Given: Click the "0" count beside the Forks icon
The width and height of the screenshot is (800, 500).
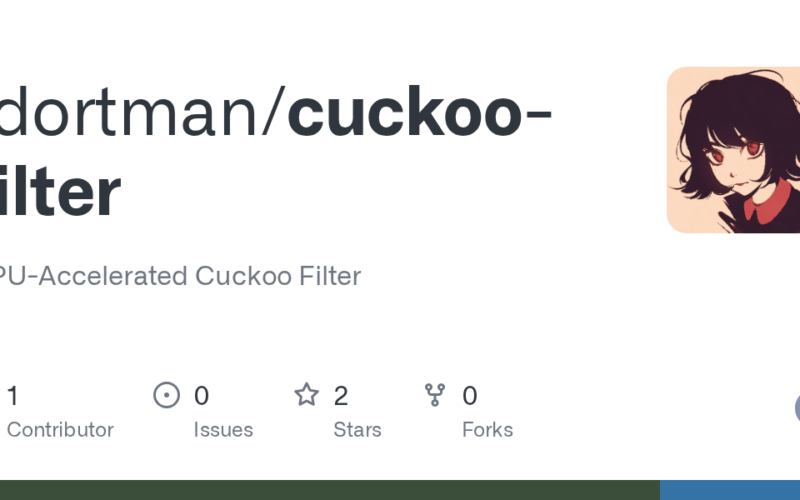Looking at the screenshot, I should pyautogui.click(x=469, y=396).
